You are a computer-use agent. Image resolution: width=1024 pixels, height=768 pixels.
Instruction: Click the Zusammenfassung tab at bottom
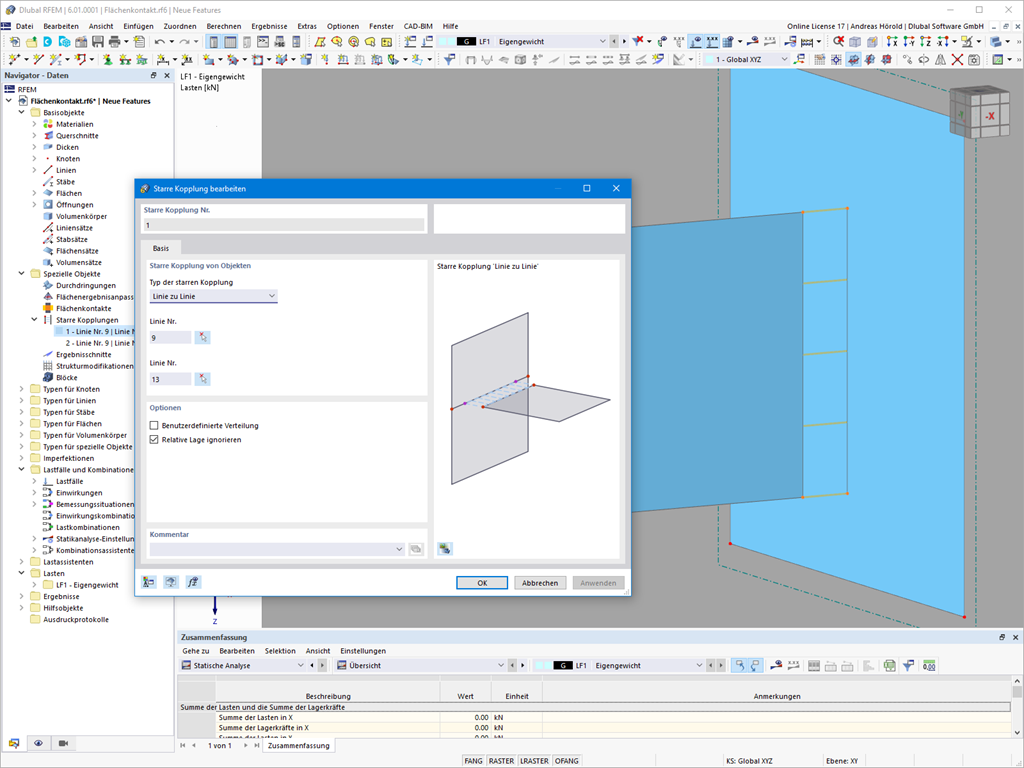click(298, 745)
